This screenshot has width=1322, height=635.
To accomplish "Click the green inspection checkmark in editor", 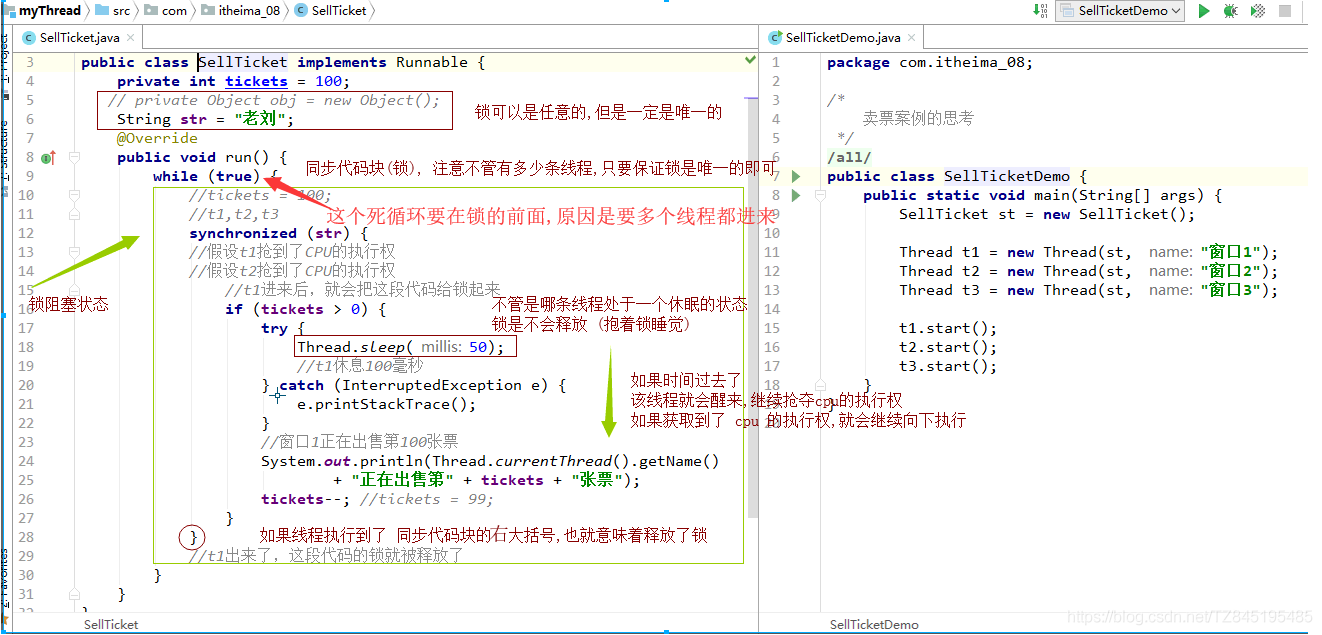I will (750, 61).
